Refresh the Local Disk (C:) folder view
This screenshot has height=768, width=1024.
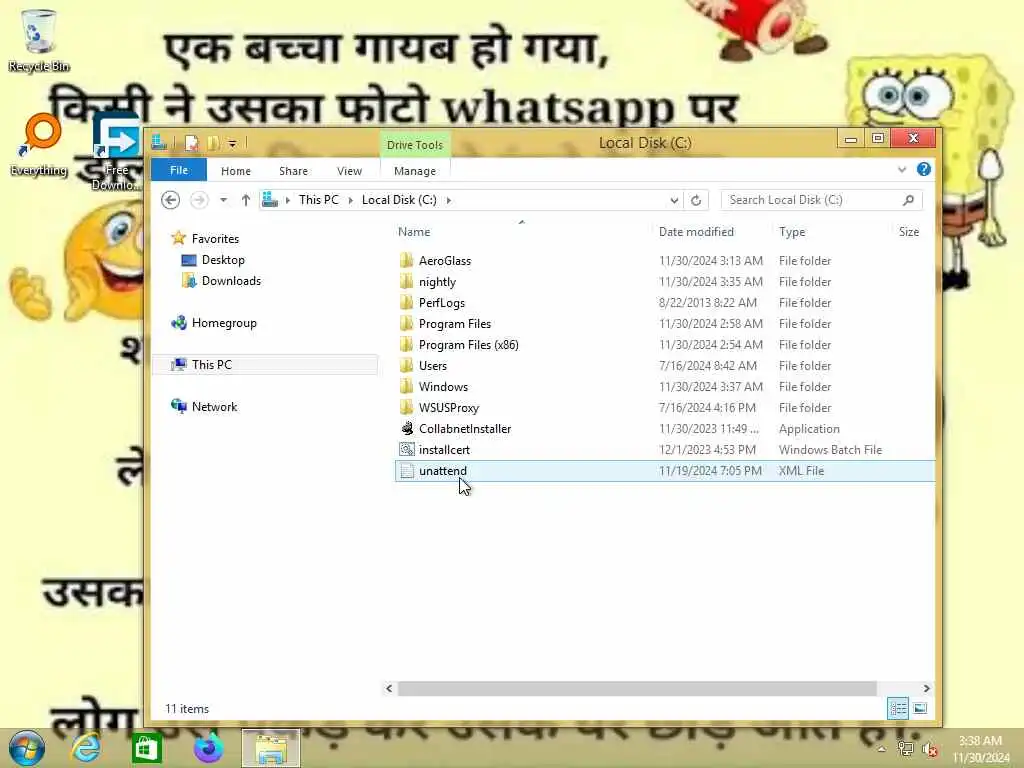(696, 200)
